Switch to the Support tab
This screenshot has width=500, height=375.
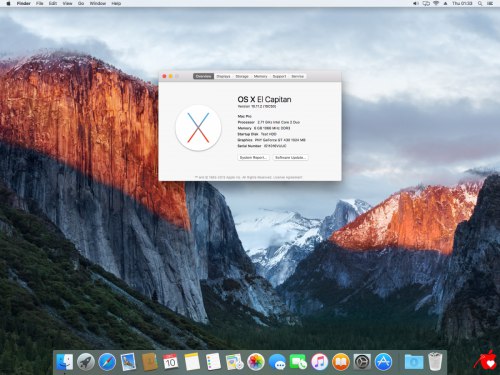pyautogui.click(x=279, y=76)
